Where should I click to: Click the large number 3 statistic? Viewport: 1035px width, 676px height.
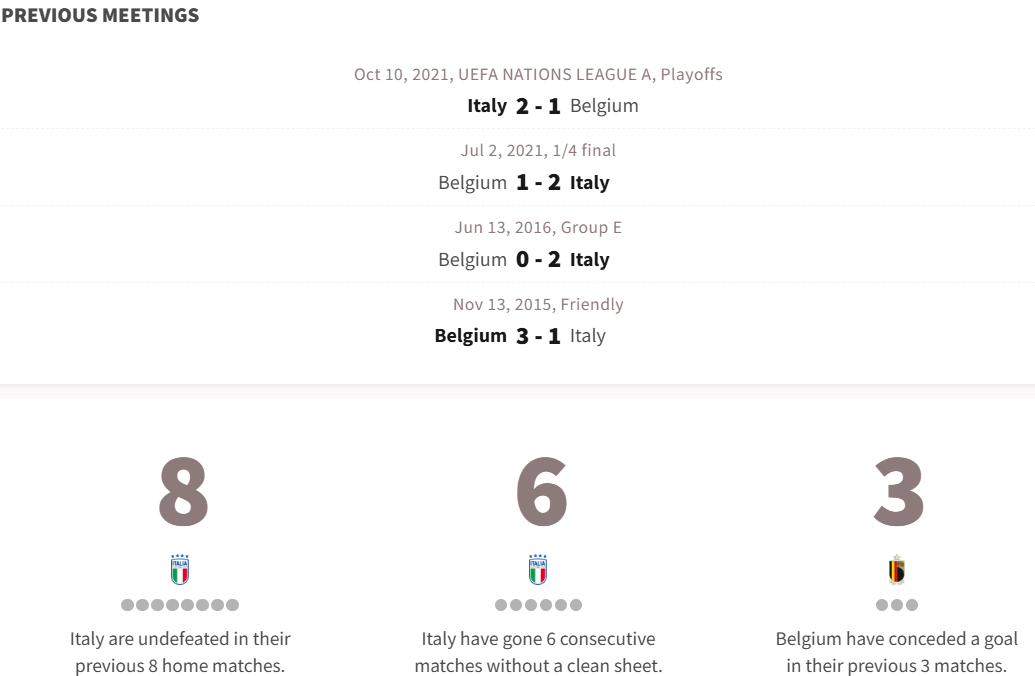898,492
